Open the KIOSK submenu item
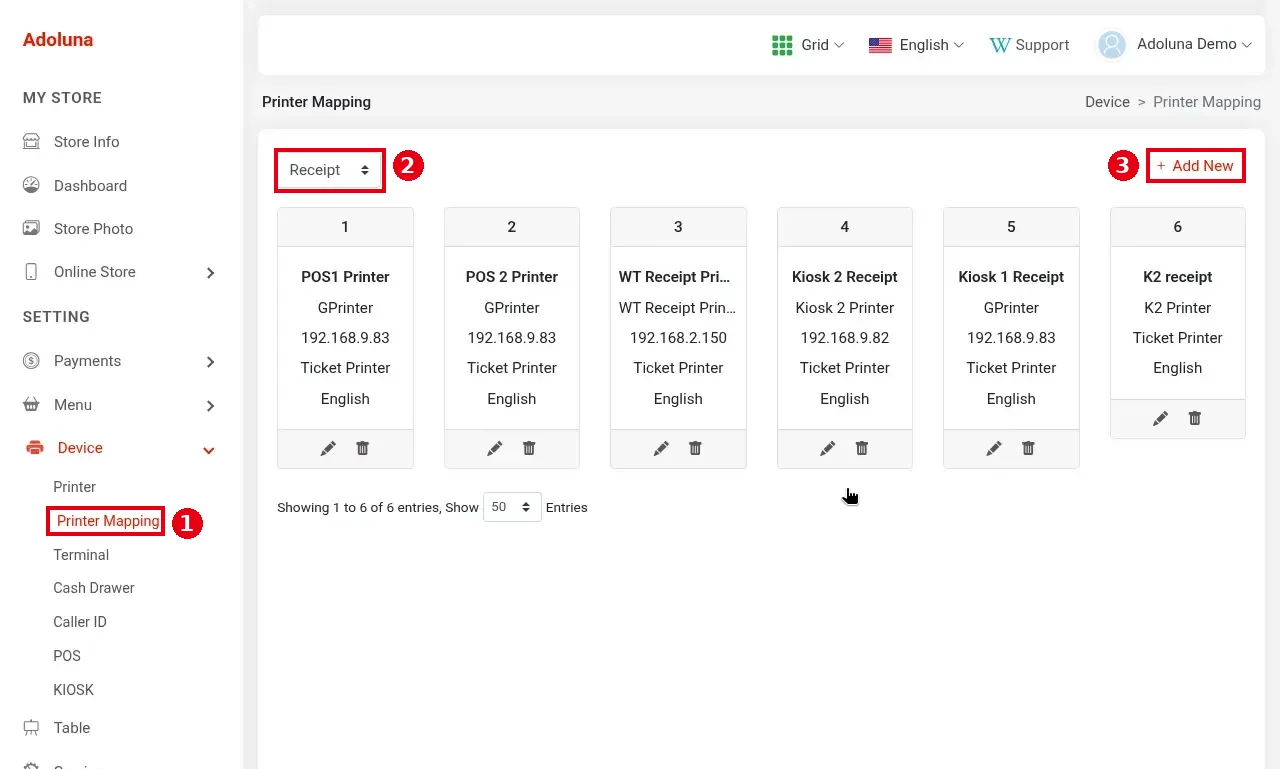Viewport: 1280px width, 769px height. [x=74, y=690]
